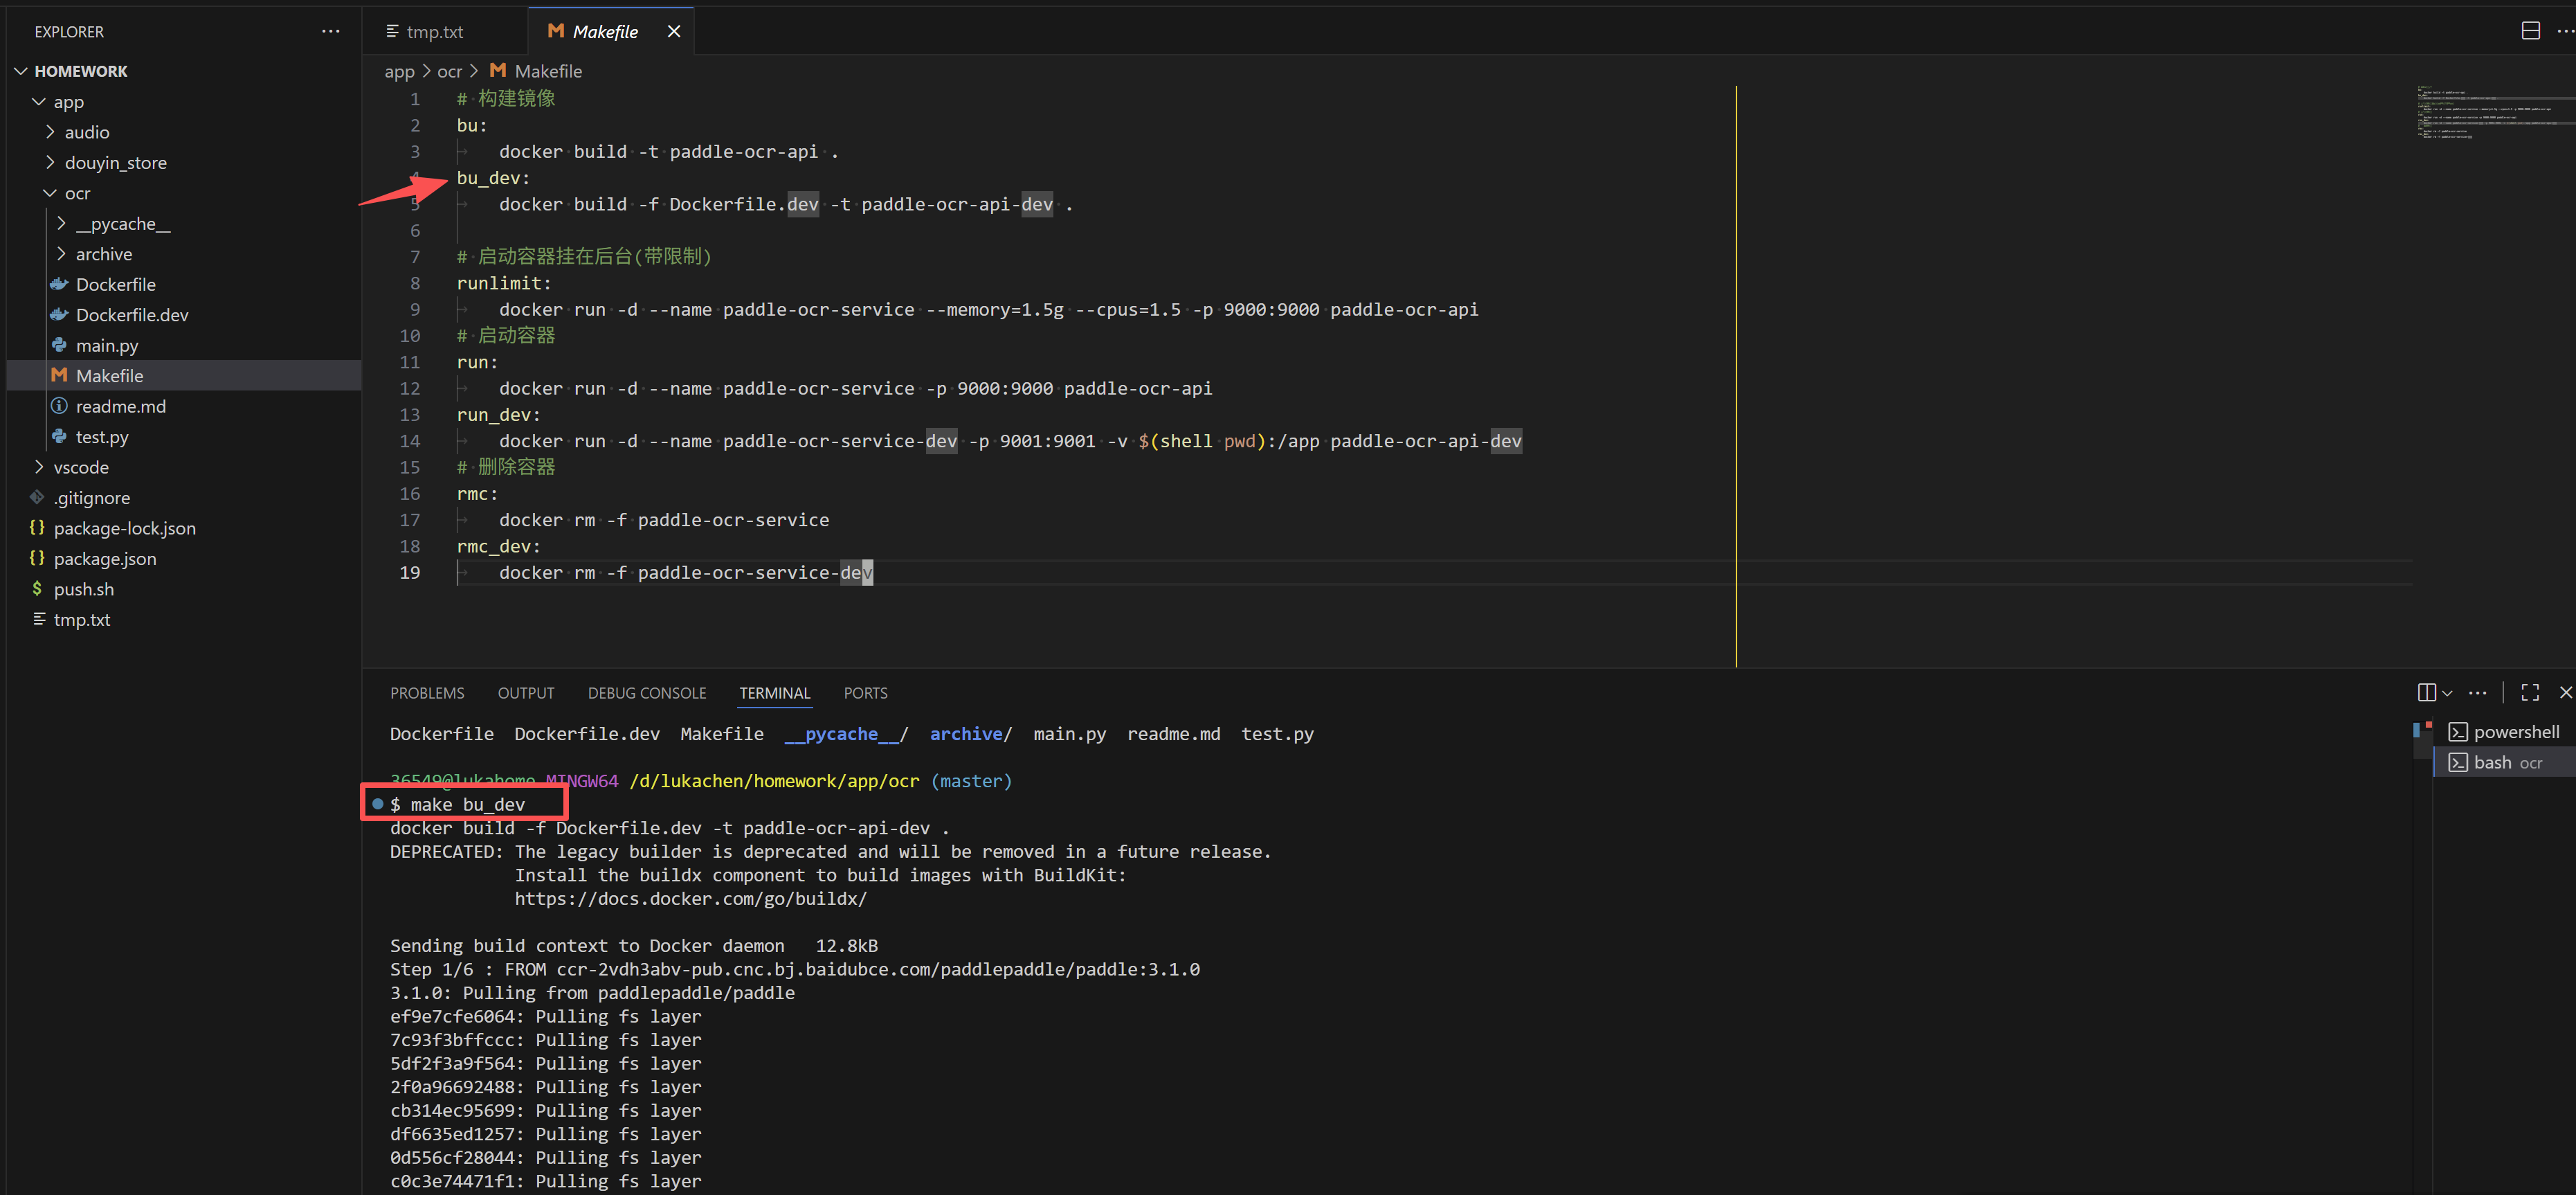Image resolution: width=2576 pixels, height=1195 pixels.
Task: Click the Dockerfile.dev whale icon in Explorer
Action: click(59, 314)
